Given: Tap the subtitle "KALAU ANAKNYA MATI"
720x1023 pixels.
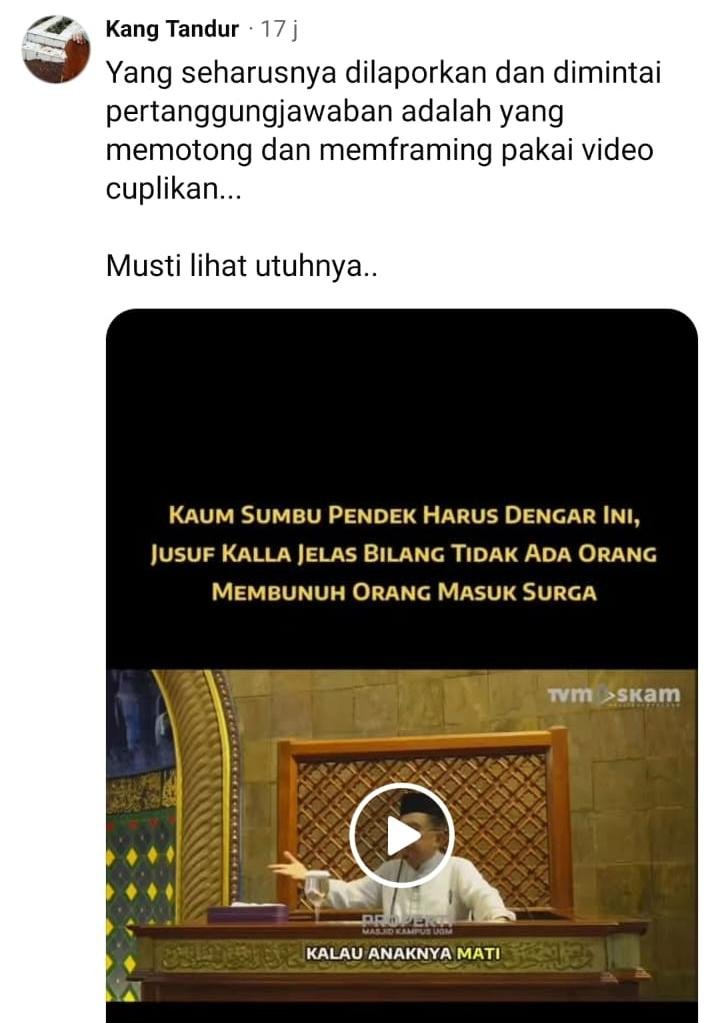Looking at the screenshot, I should click(403, 954).
